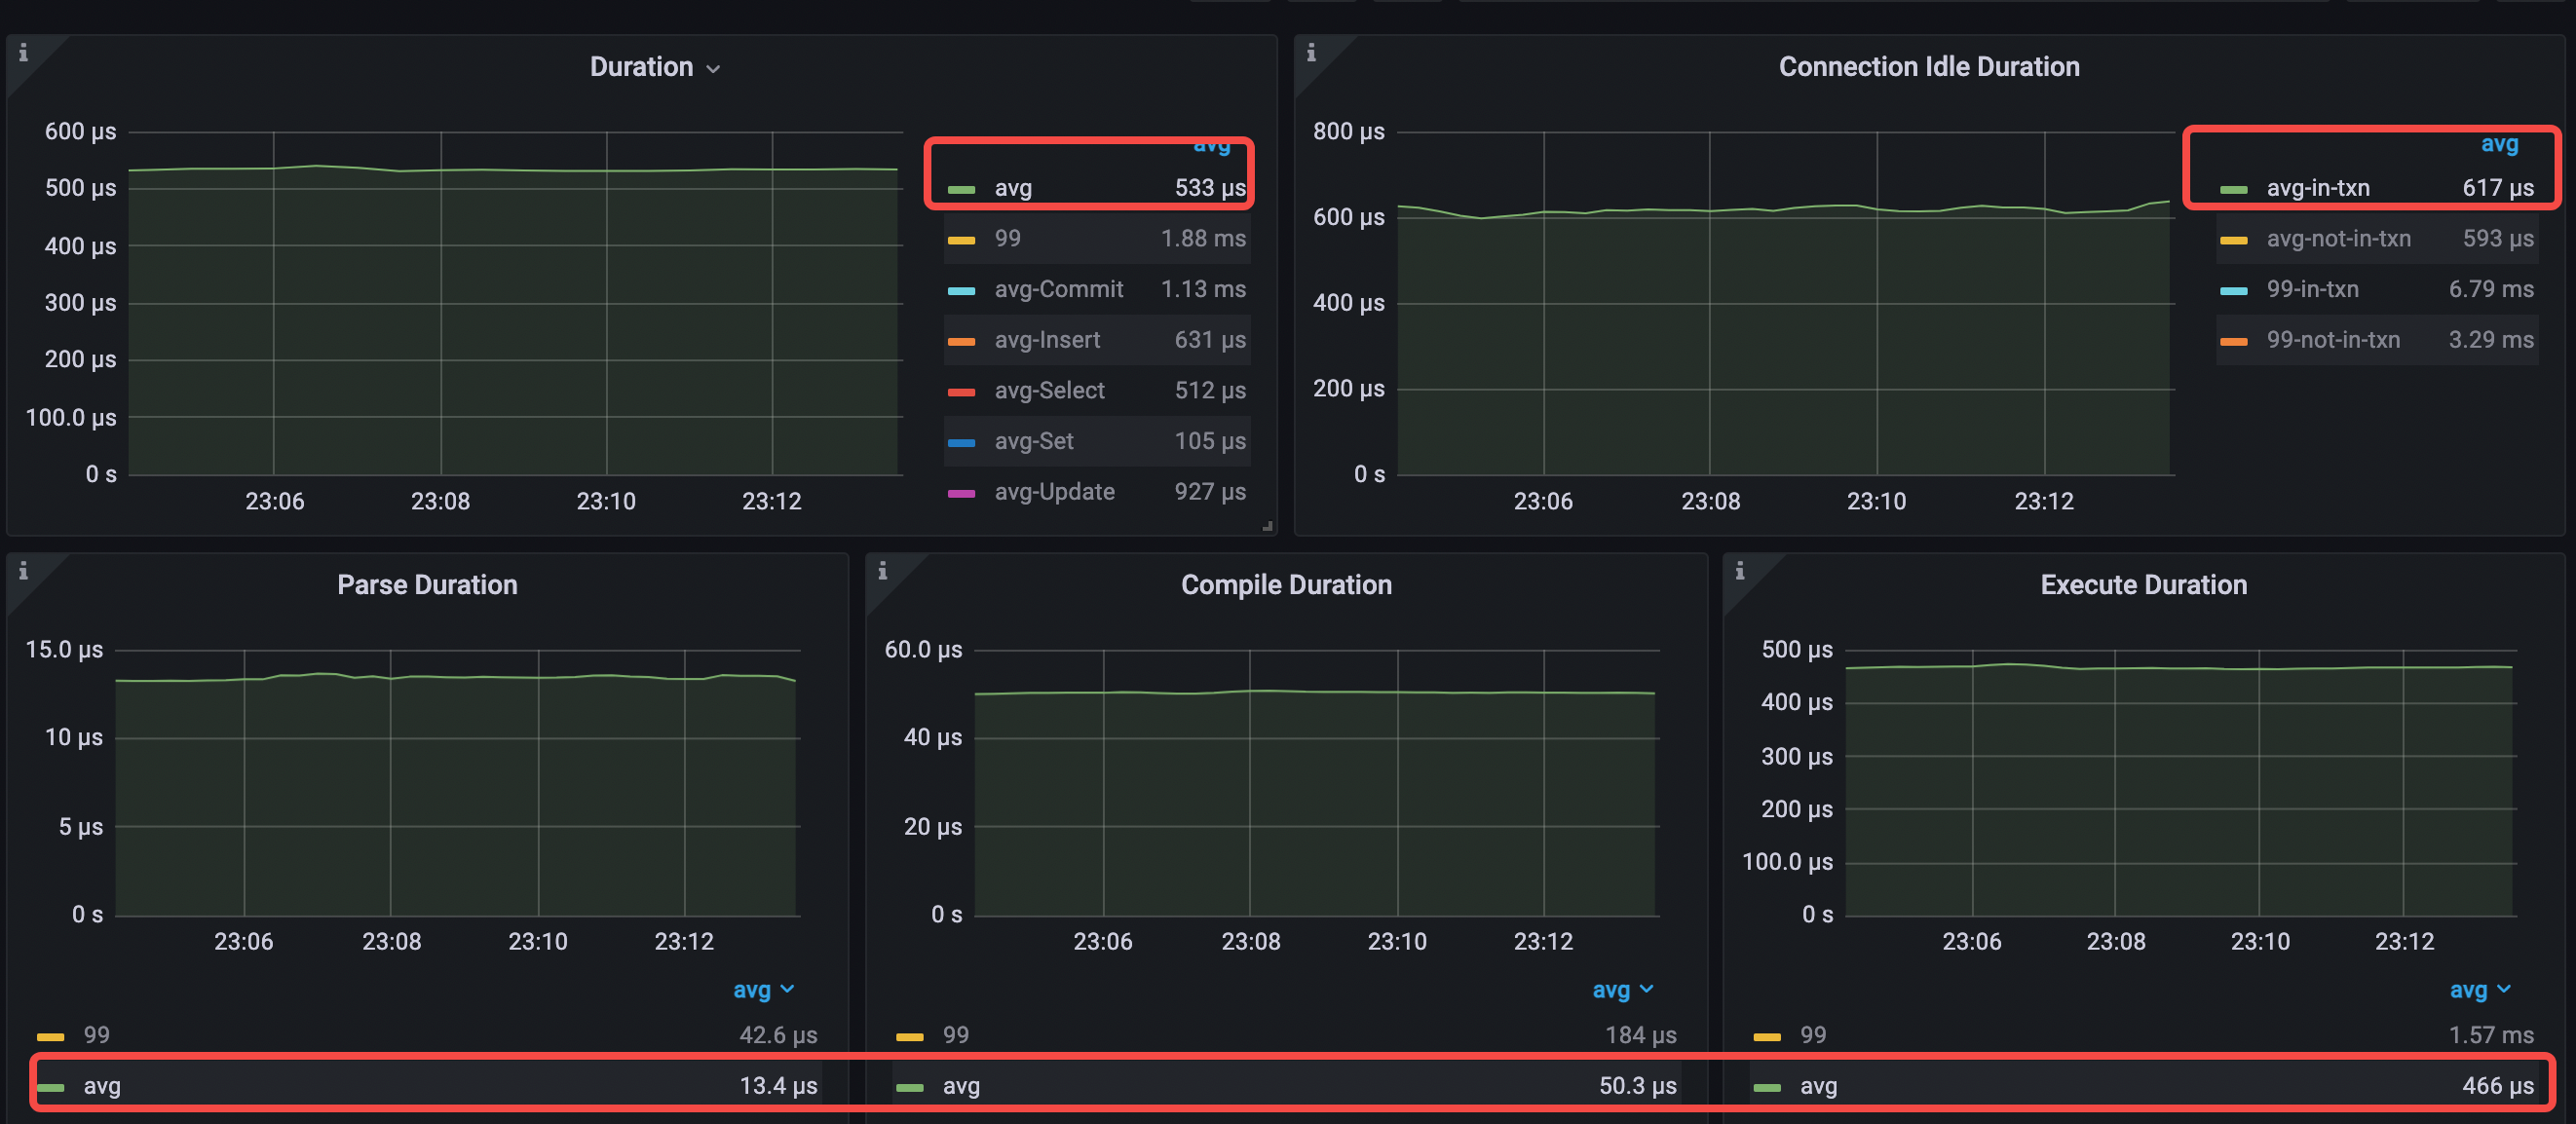This screenshot has width=2576, height=1124.
Task: Click the color swatch beside avg-Insert
Action: coord(963,340)
